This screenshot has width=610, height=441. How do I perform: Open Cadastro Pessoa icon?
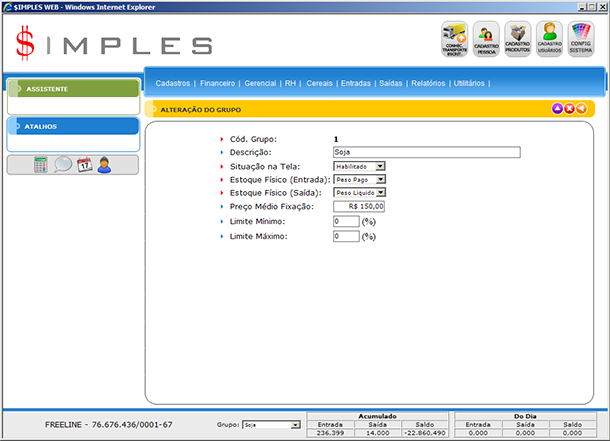487,40
